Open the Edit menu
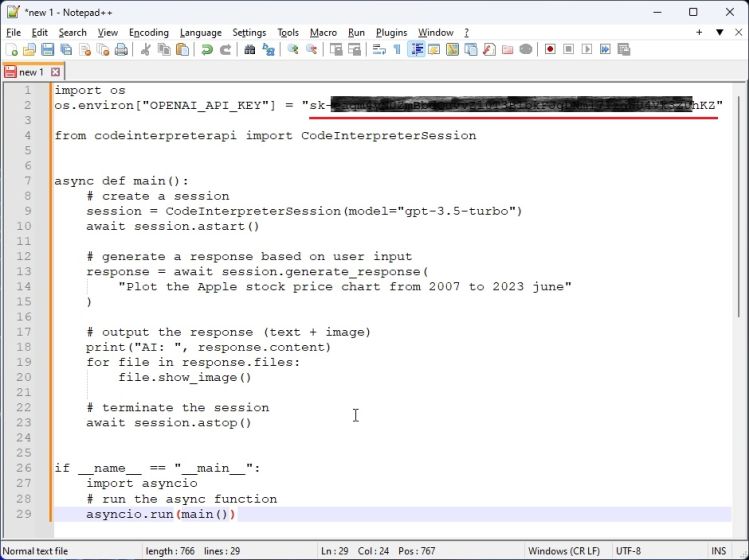The image size is (749, 560). (x=40, y=32)
